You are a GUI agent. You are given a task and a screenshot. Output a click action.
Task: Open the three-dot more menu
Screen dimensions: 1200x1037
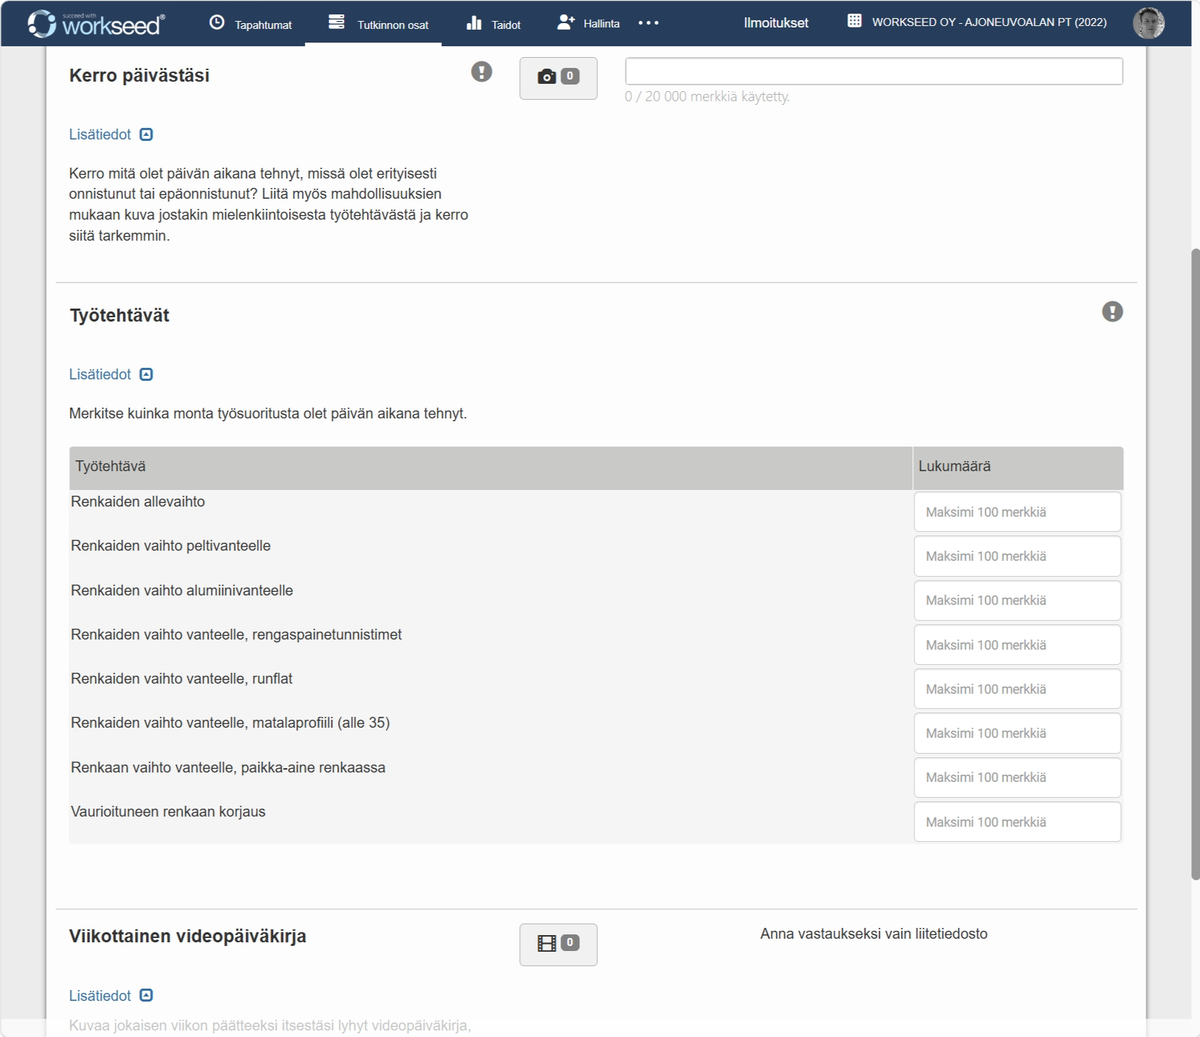coord(649,23)
